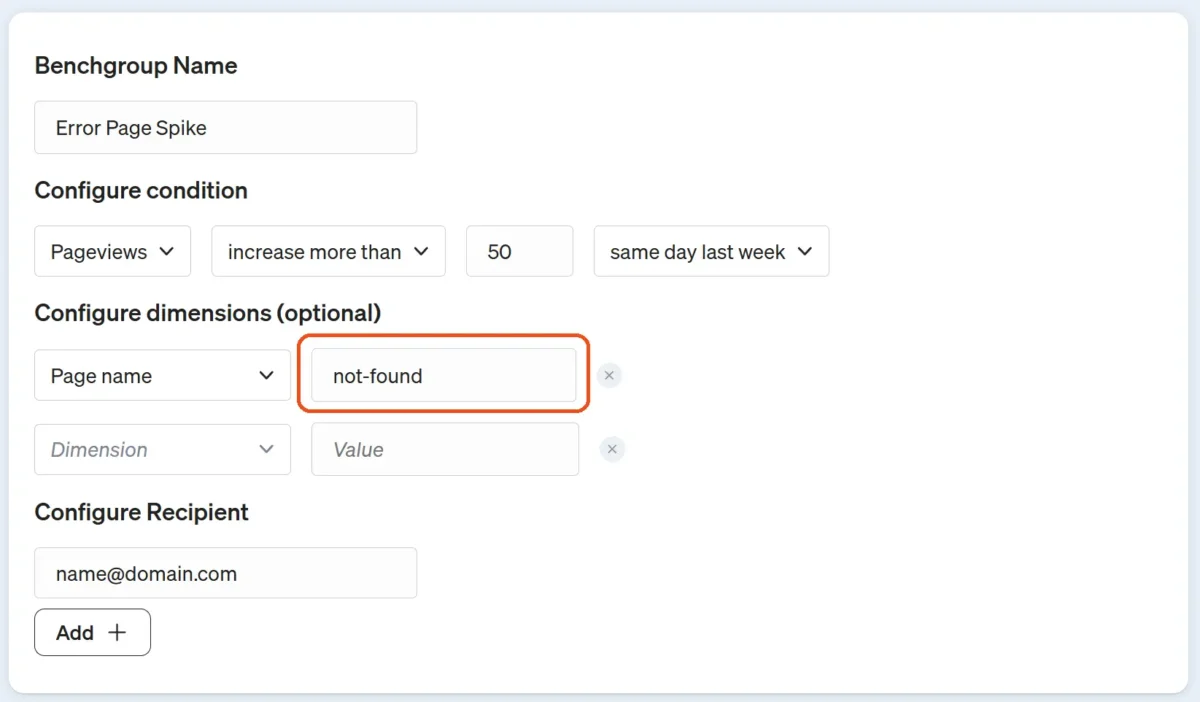Open the comparison period dropdown
The image size is (1200, 702).
tap(711, 251)
